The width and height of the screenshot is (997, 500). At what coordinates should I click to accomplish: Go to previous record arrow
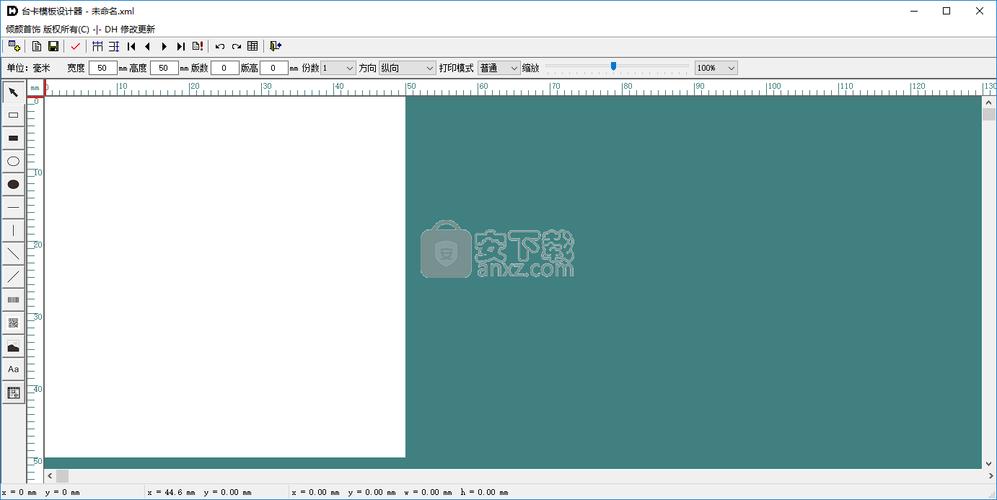coord(148,46)
